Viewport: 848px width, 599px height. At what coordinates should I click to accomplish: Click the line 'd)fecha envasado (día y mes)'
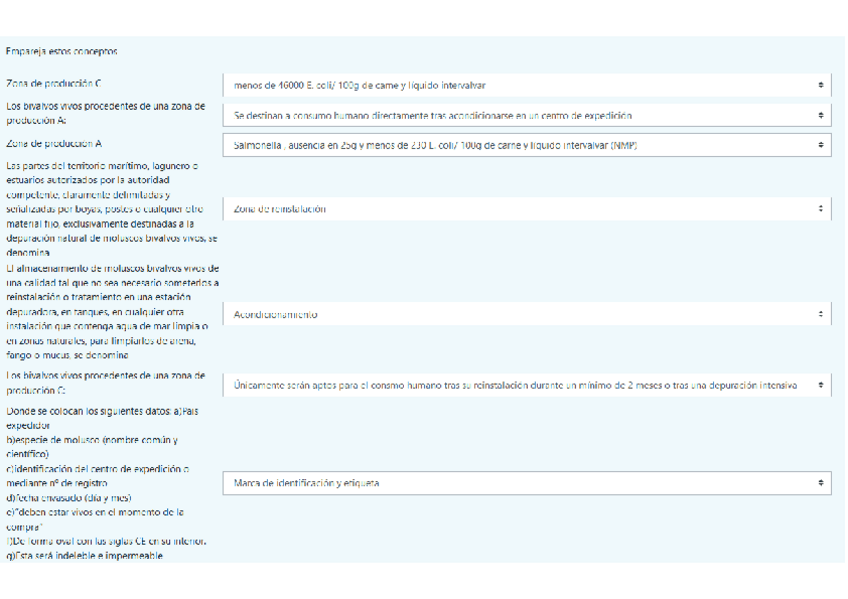coord(69,498)
